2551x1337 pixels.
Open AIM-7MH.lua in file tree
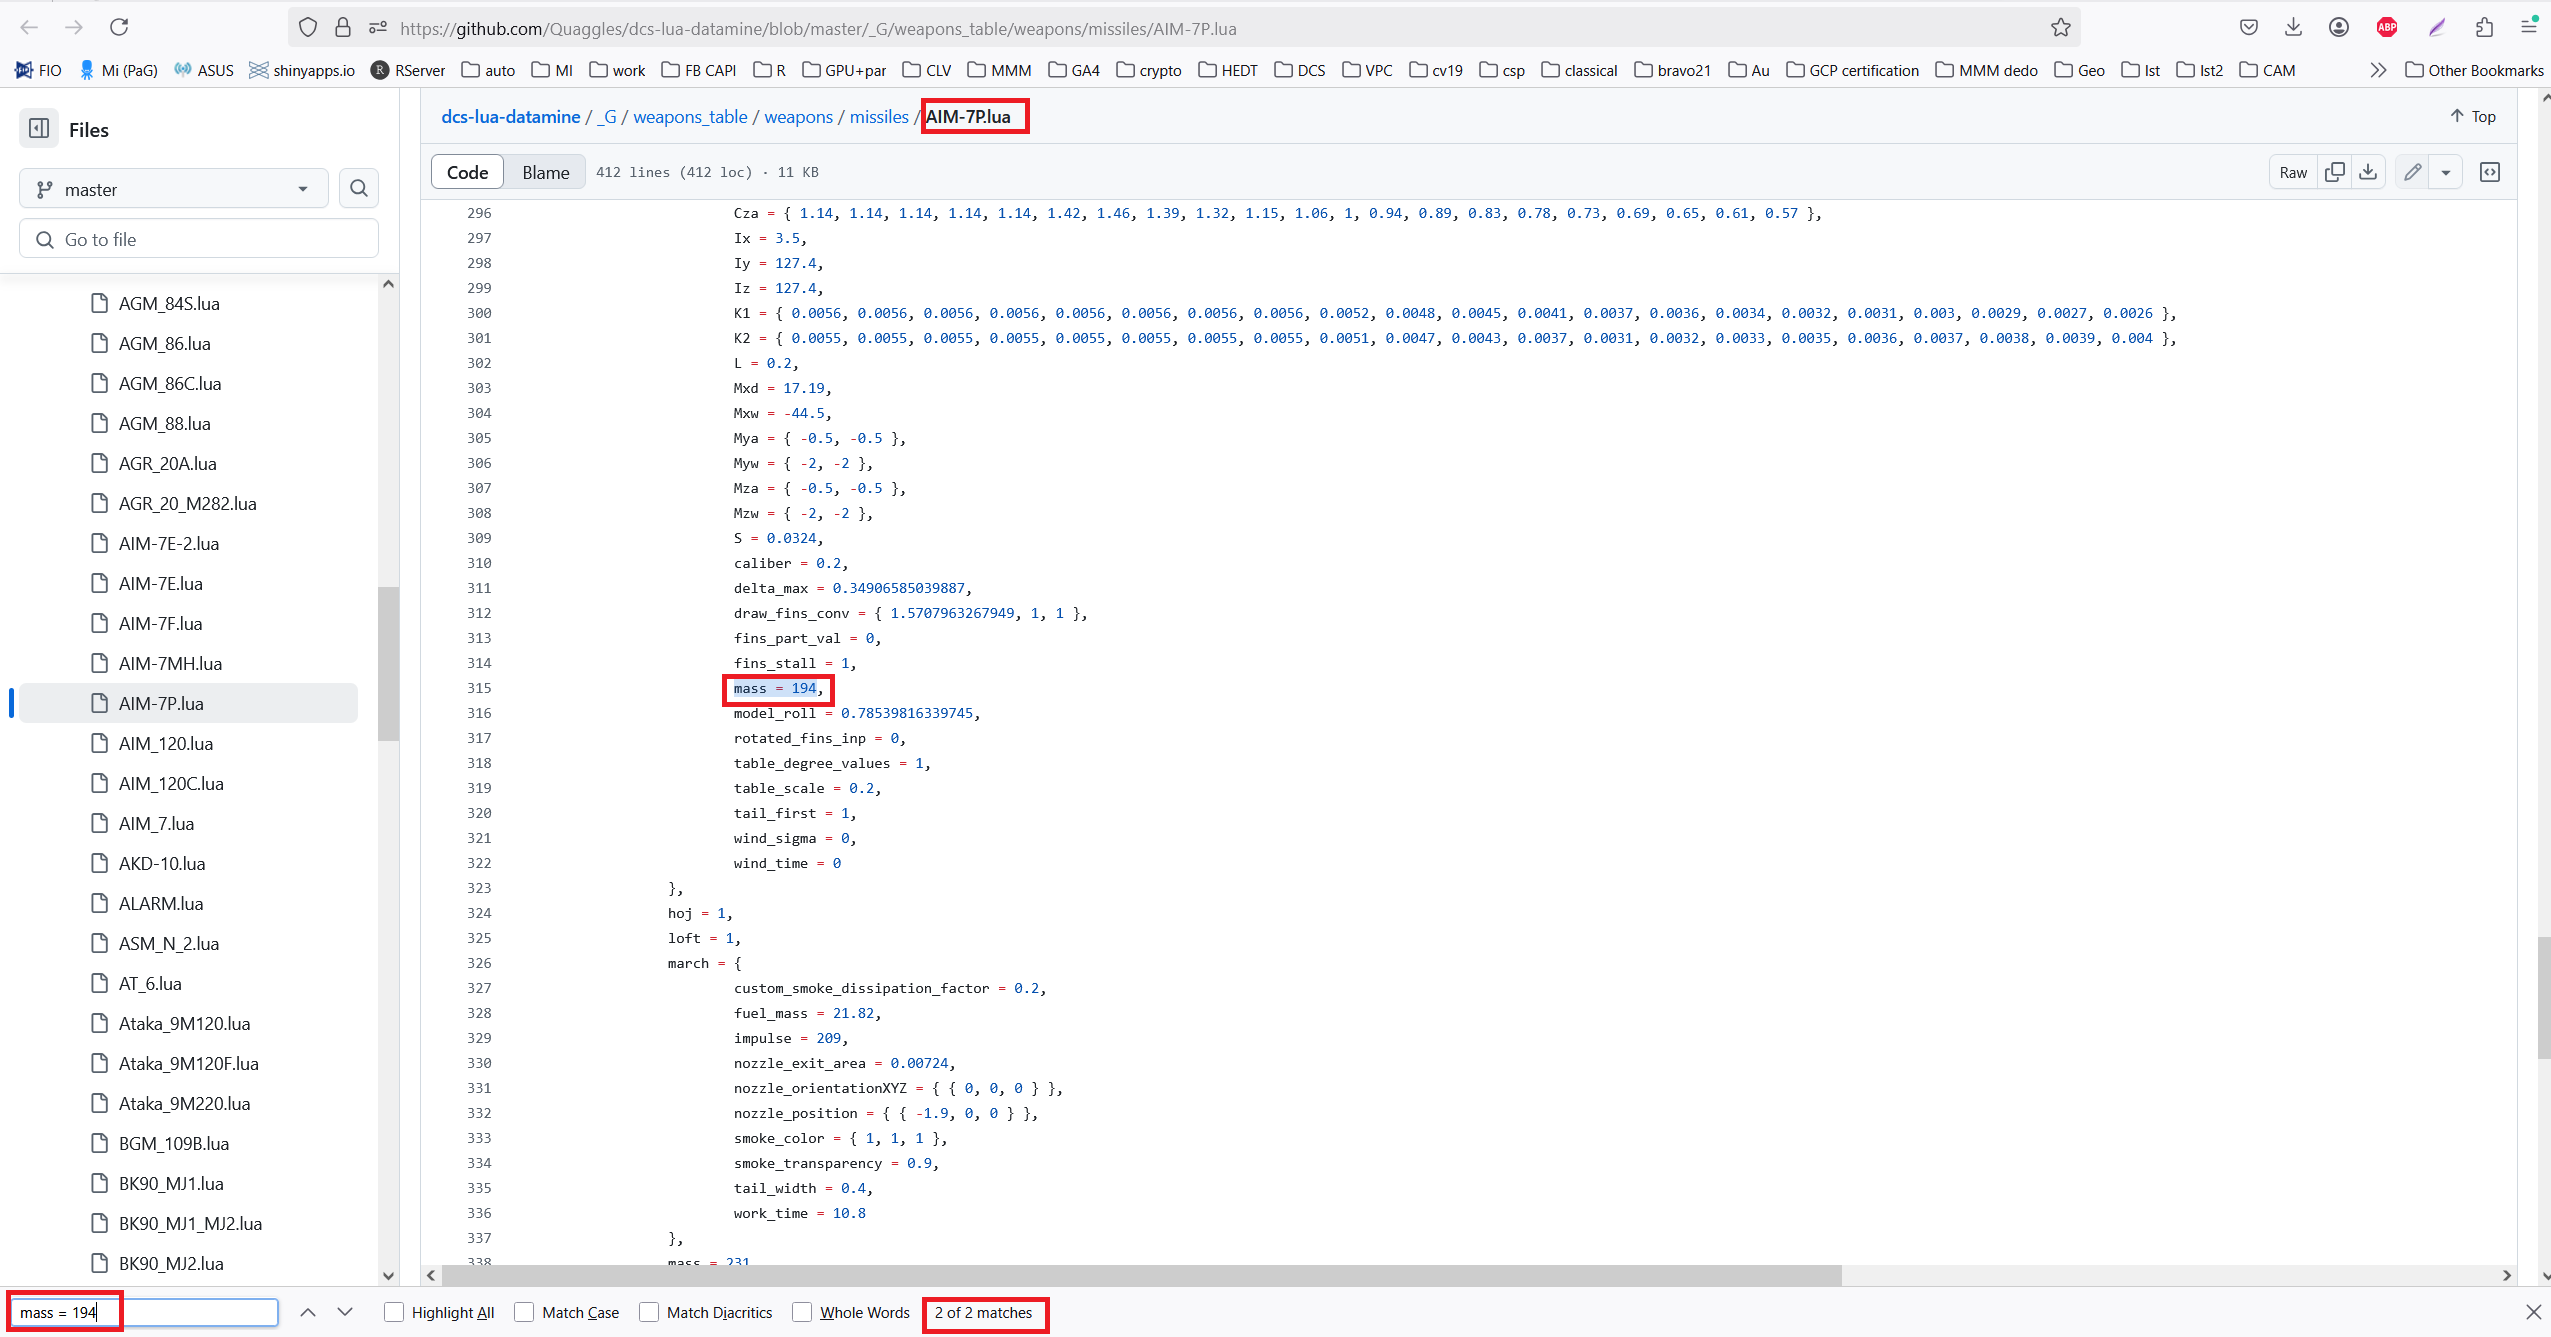point(170,663)
